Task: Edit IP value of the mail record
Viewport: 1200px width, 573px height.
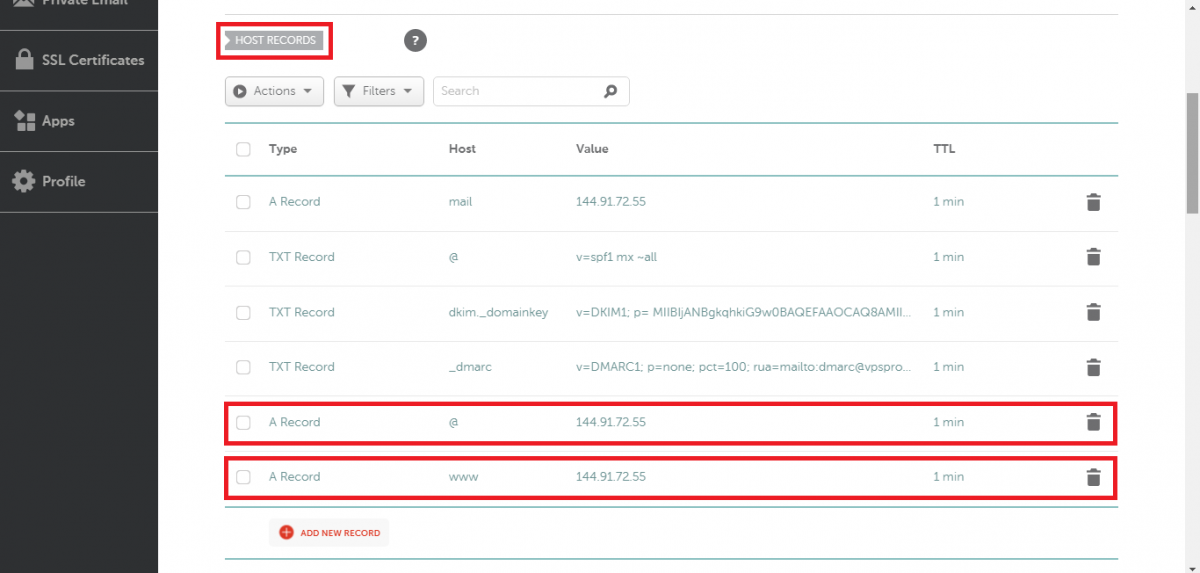Action: (611, 202)
